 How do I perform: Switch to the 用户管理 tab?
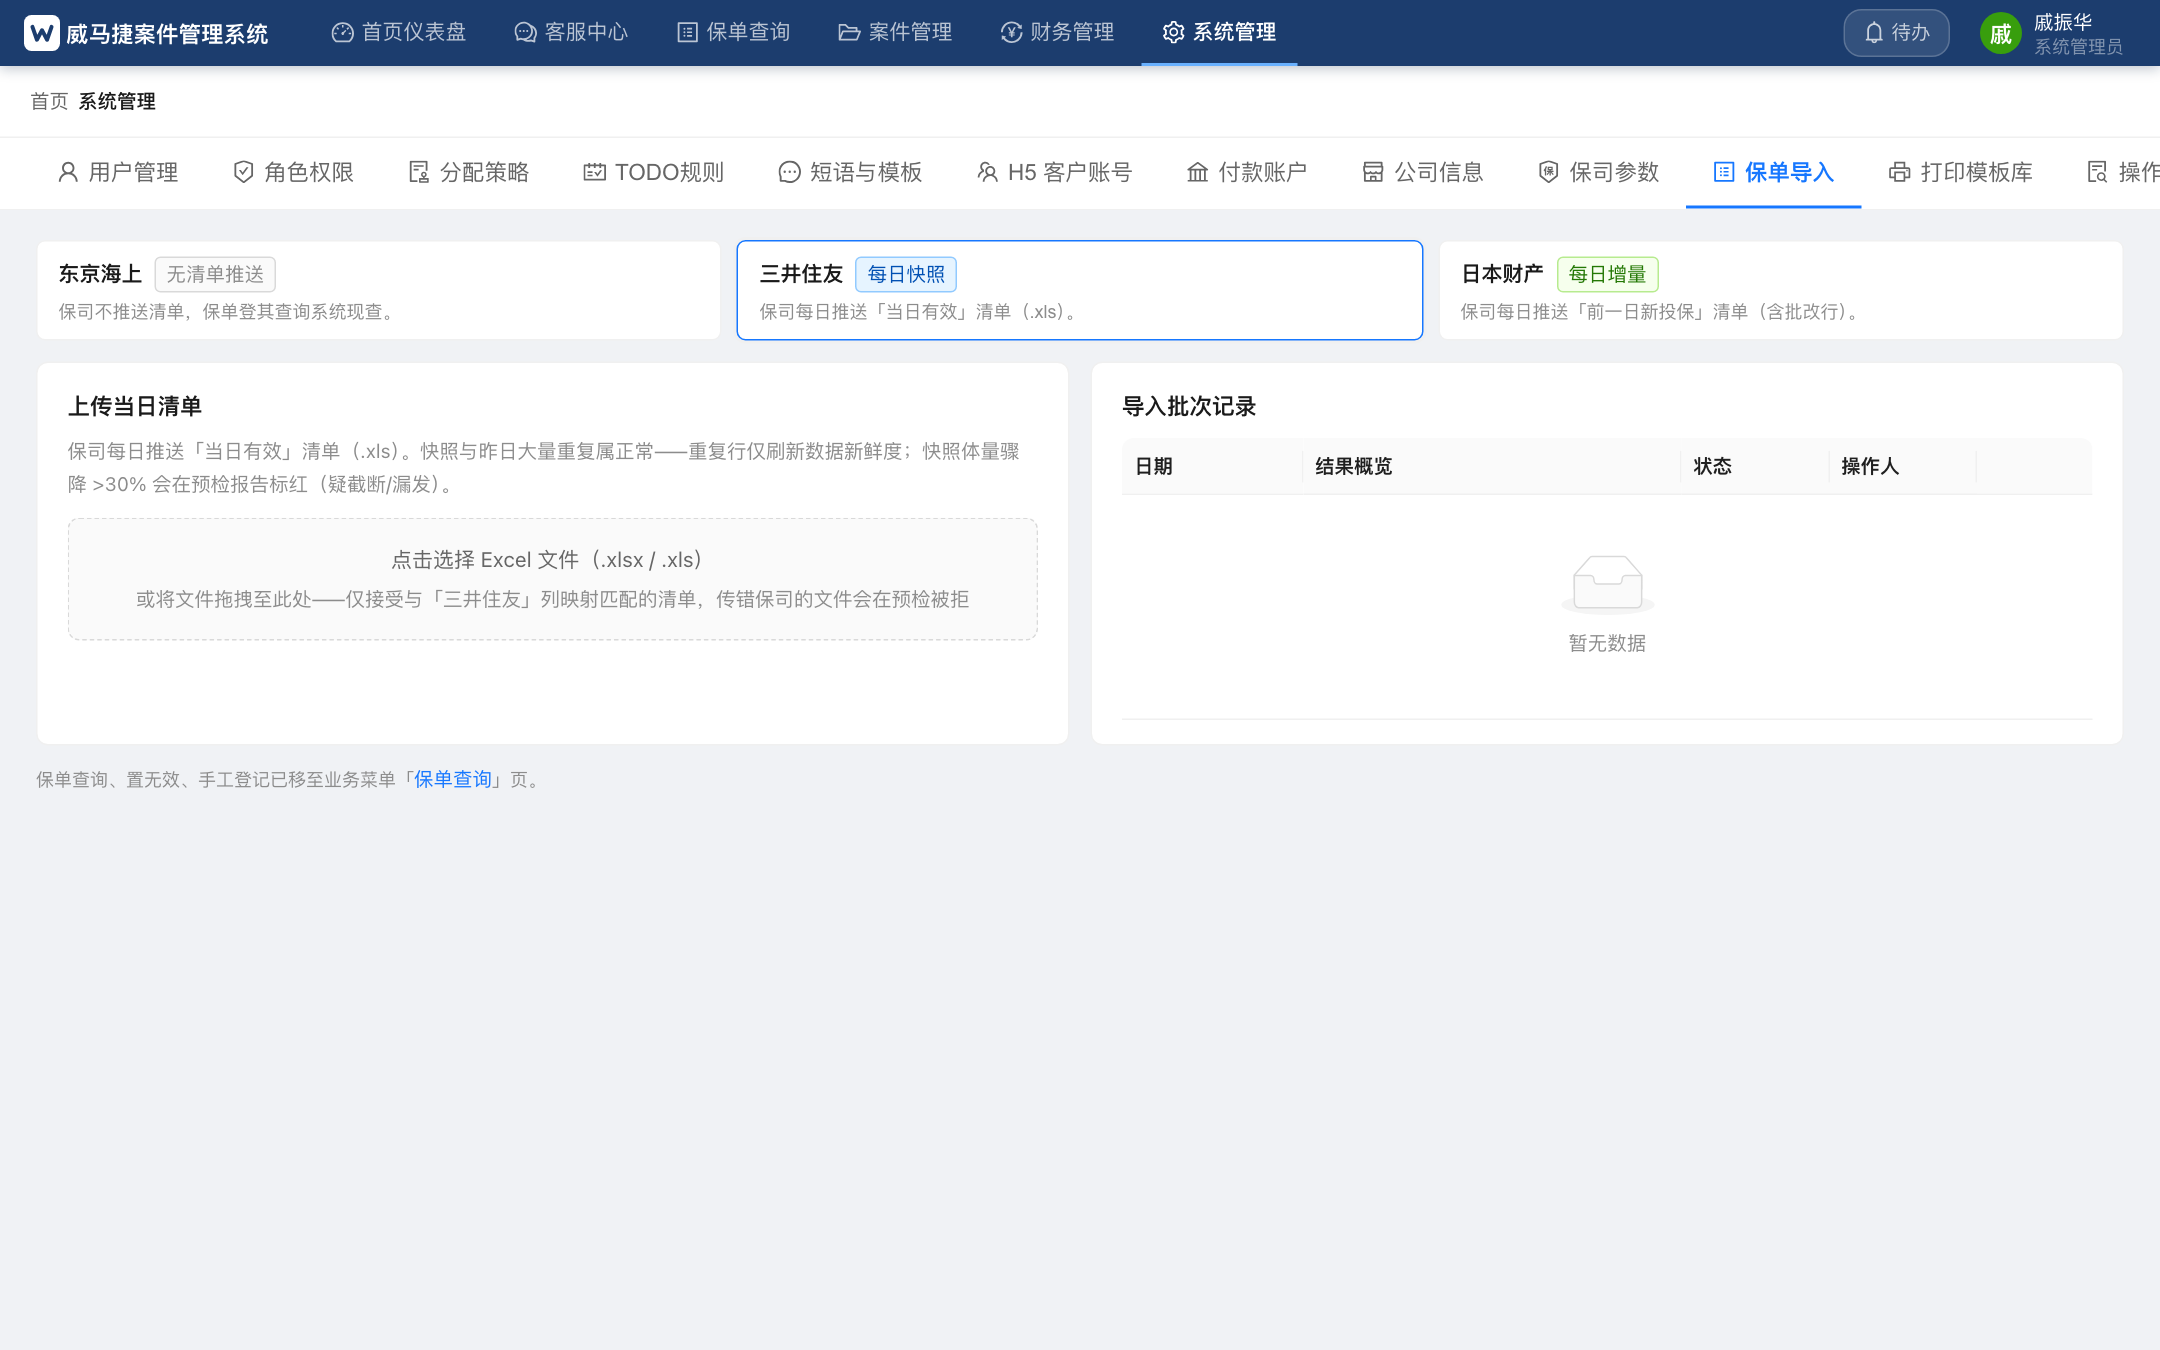118,172
